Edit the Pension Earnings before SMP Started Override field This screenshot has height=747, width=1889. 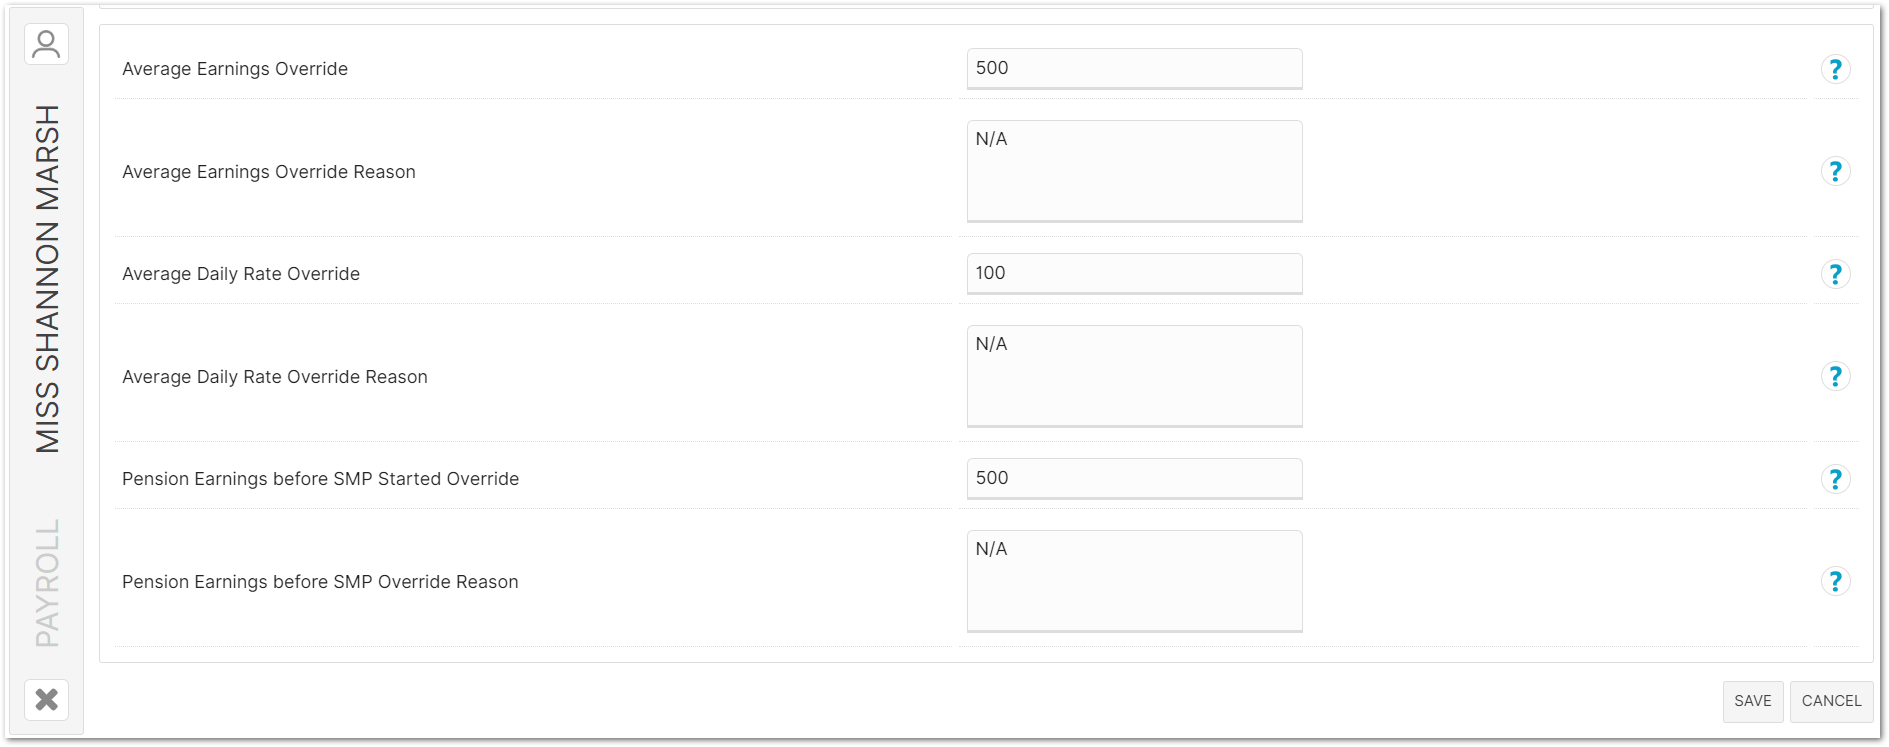click(1134, 479)
